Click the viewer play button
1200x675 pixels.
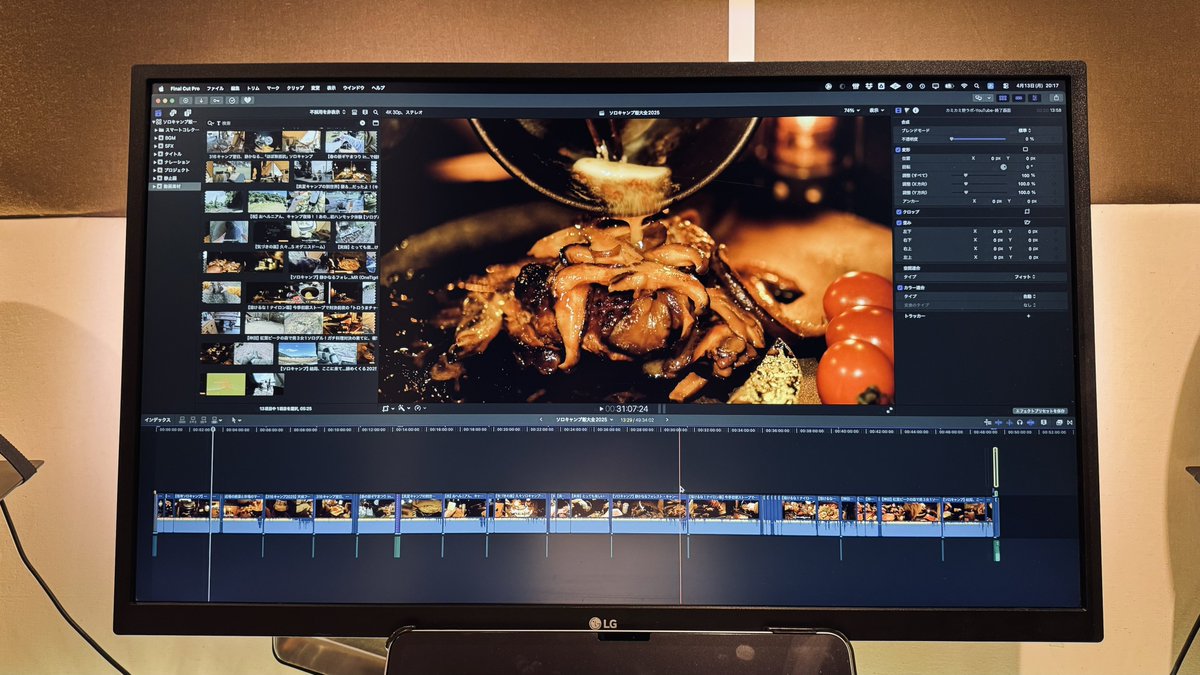pos(601,409)
